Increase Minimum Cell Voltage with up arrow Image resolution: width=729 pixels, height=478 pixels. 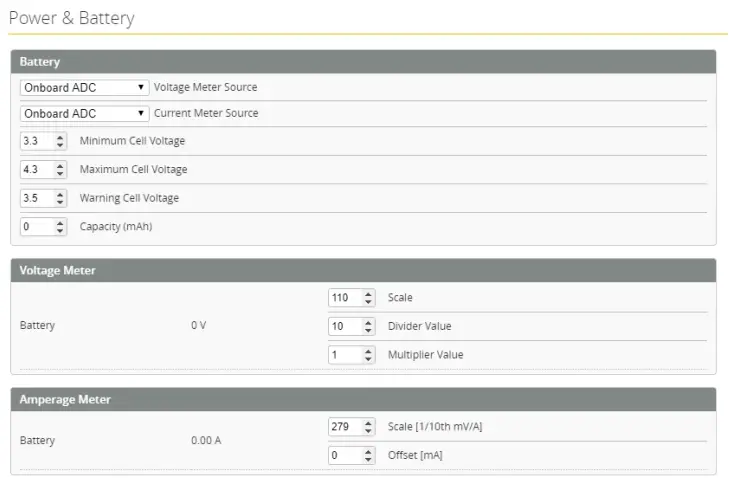(x=60, y=138)
